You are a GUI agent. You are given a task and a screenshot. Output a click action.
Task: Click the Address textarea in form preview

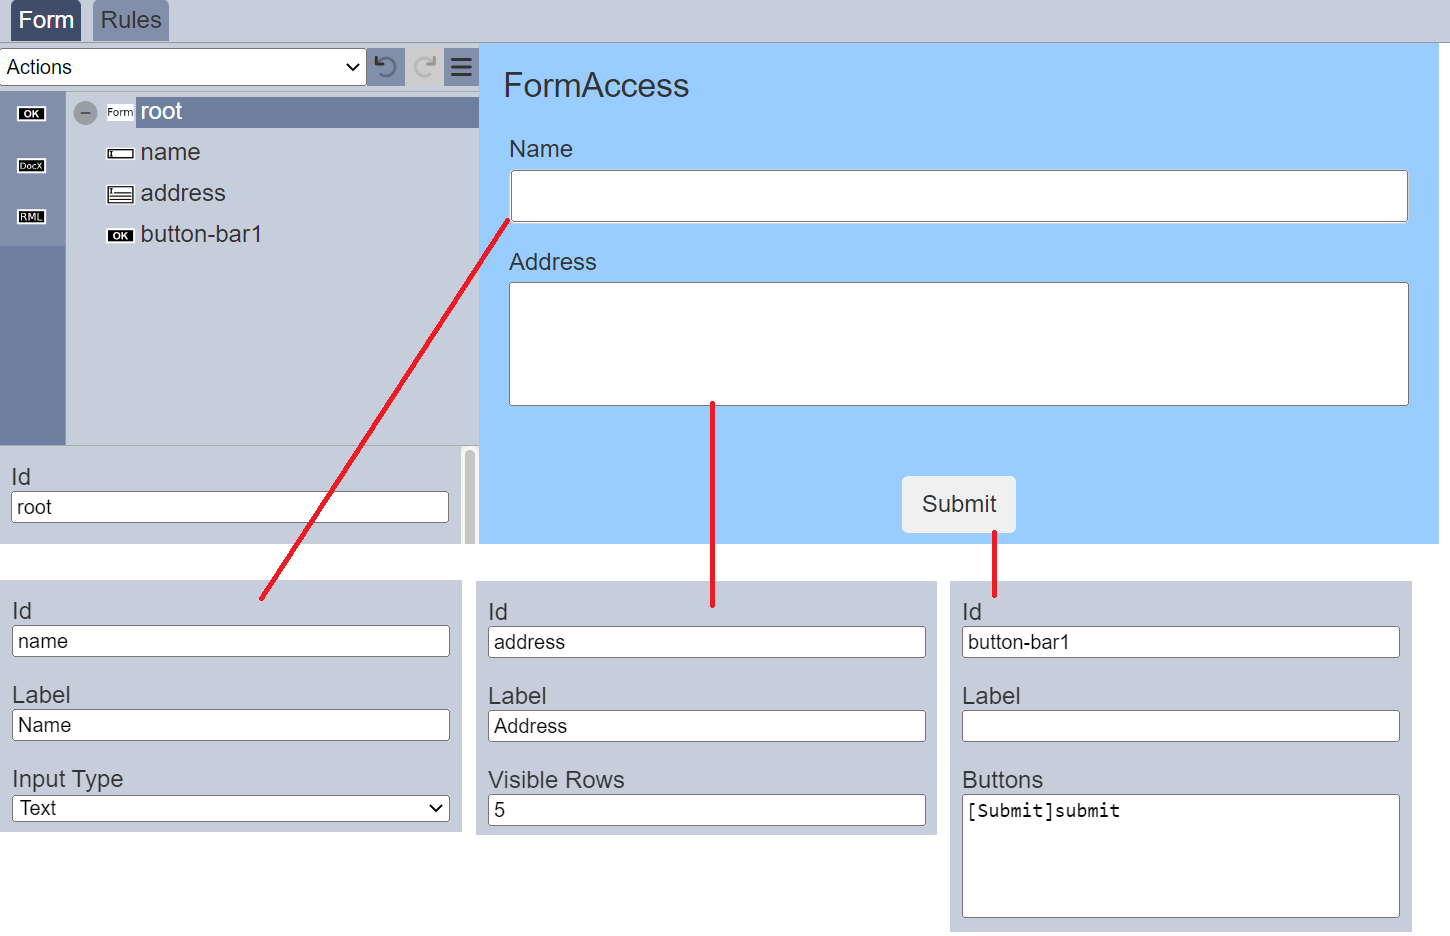pos(959,344)
